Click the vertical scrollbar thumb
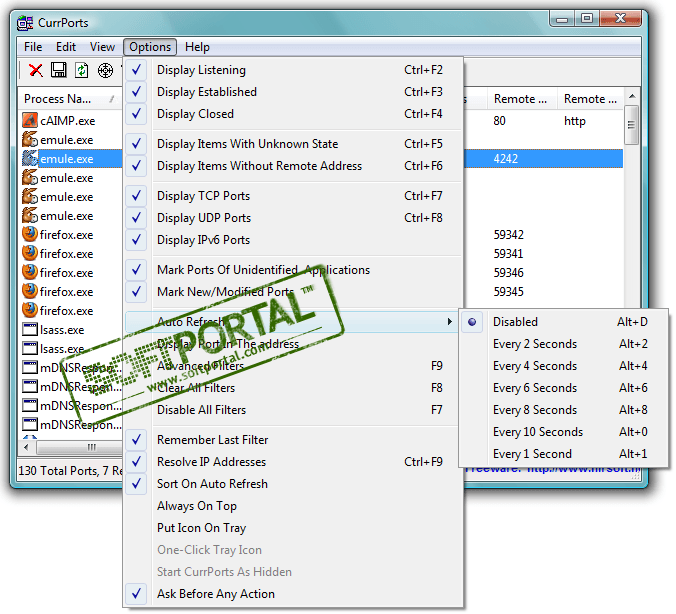The width and height of the screenshot is (676, 614). (x=632, y=125)
